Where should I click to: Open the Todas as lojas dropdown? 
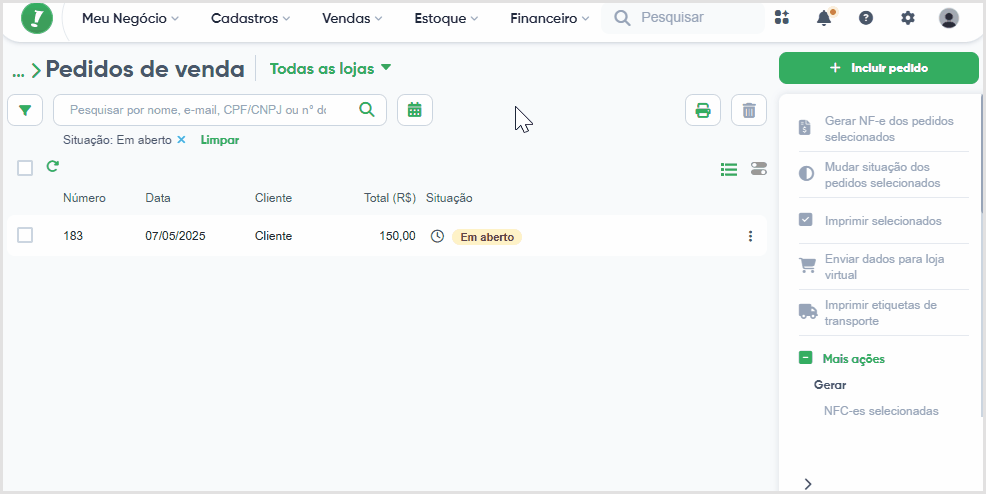pos(330,69)
